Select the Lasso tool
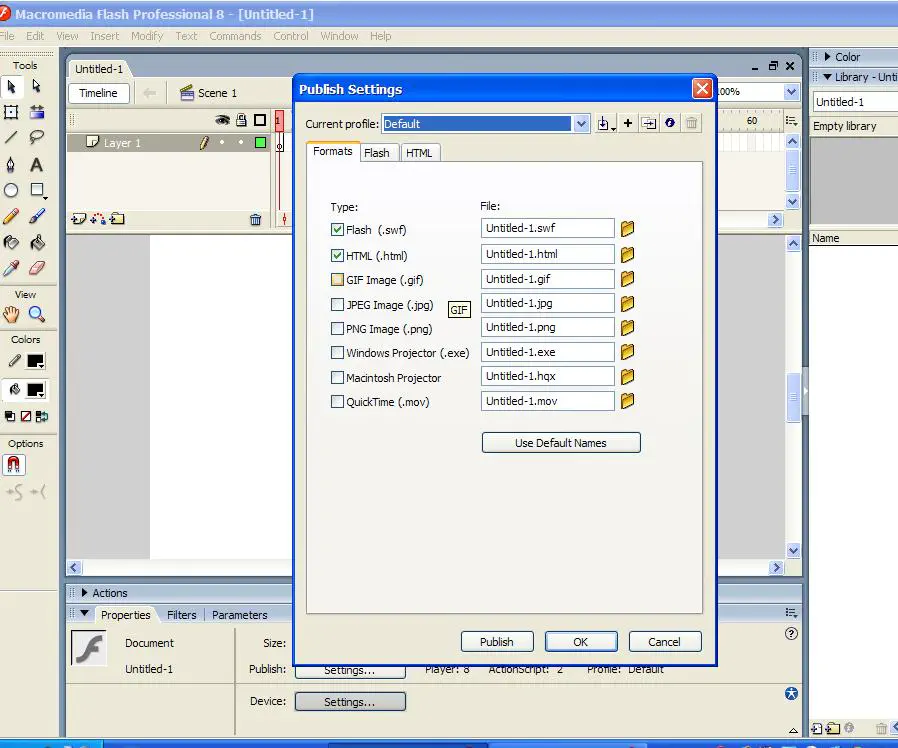This screenshot has width=898, height=748. click(x=37, y=138)
